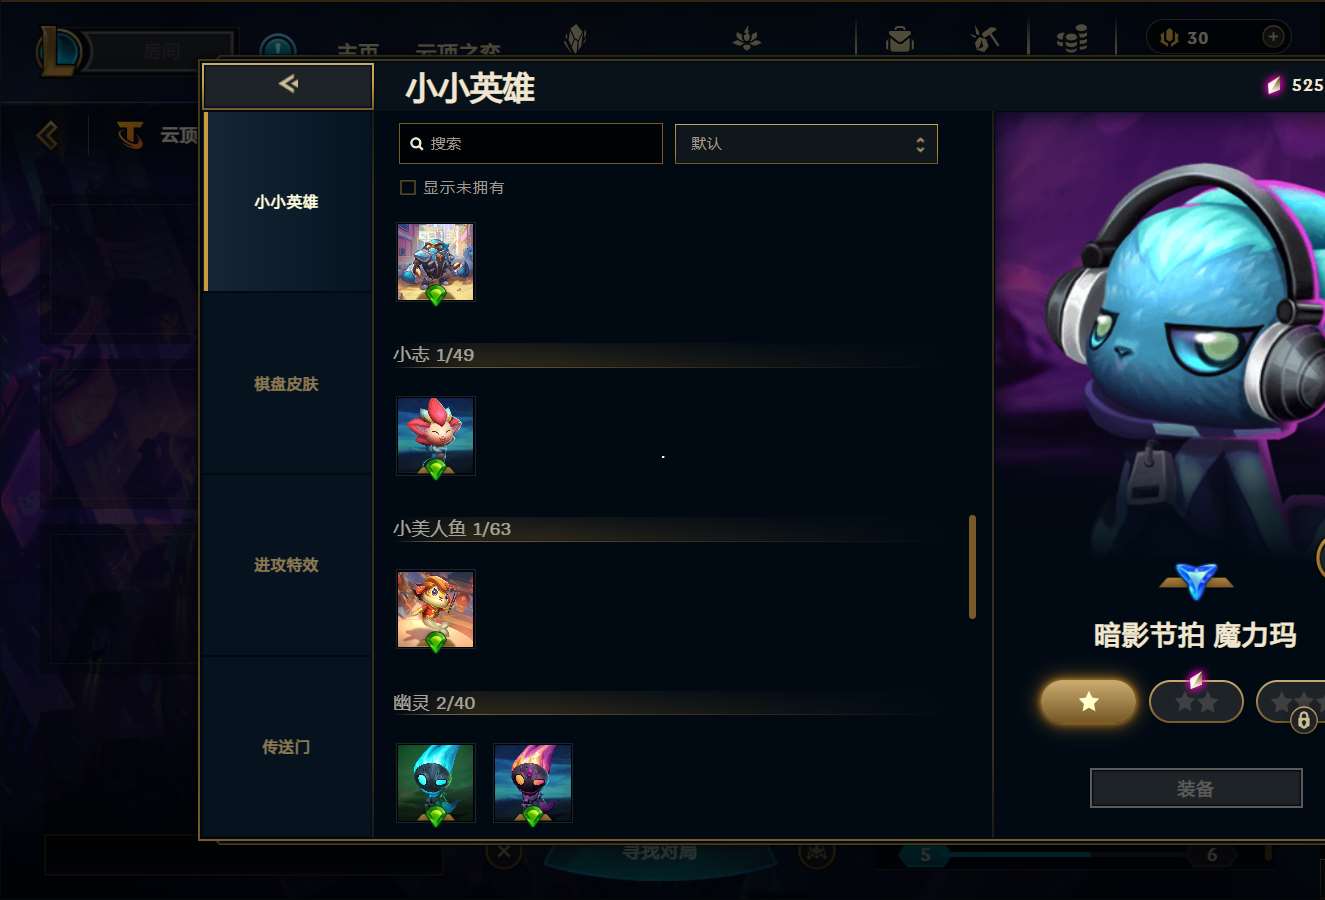
Task: Open the 传送门 tab
Action: coord(286,747)
